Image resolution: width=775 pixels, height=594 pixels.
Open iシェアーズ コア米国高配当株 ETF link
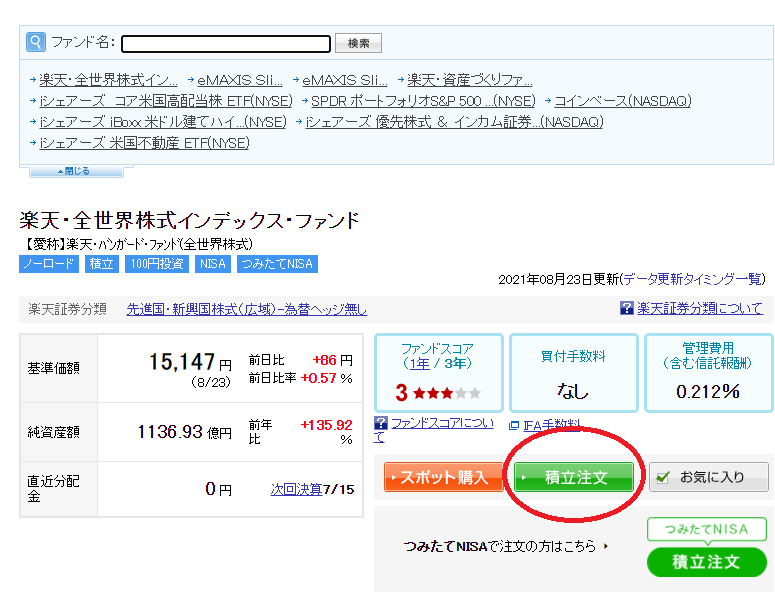pyautogui.click(x=166, y=101)
